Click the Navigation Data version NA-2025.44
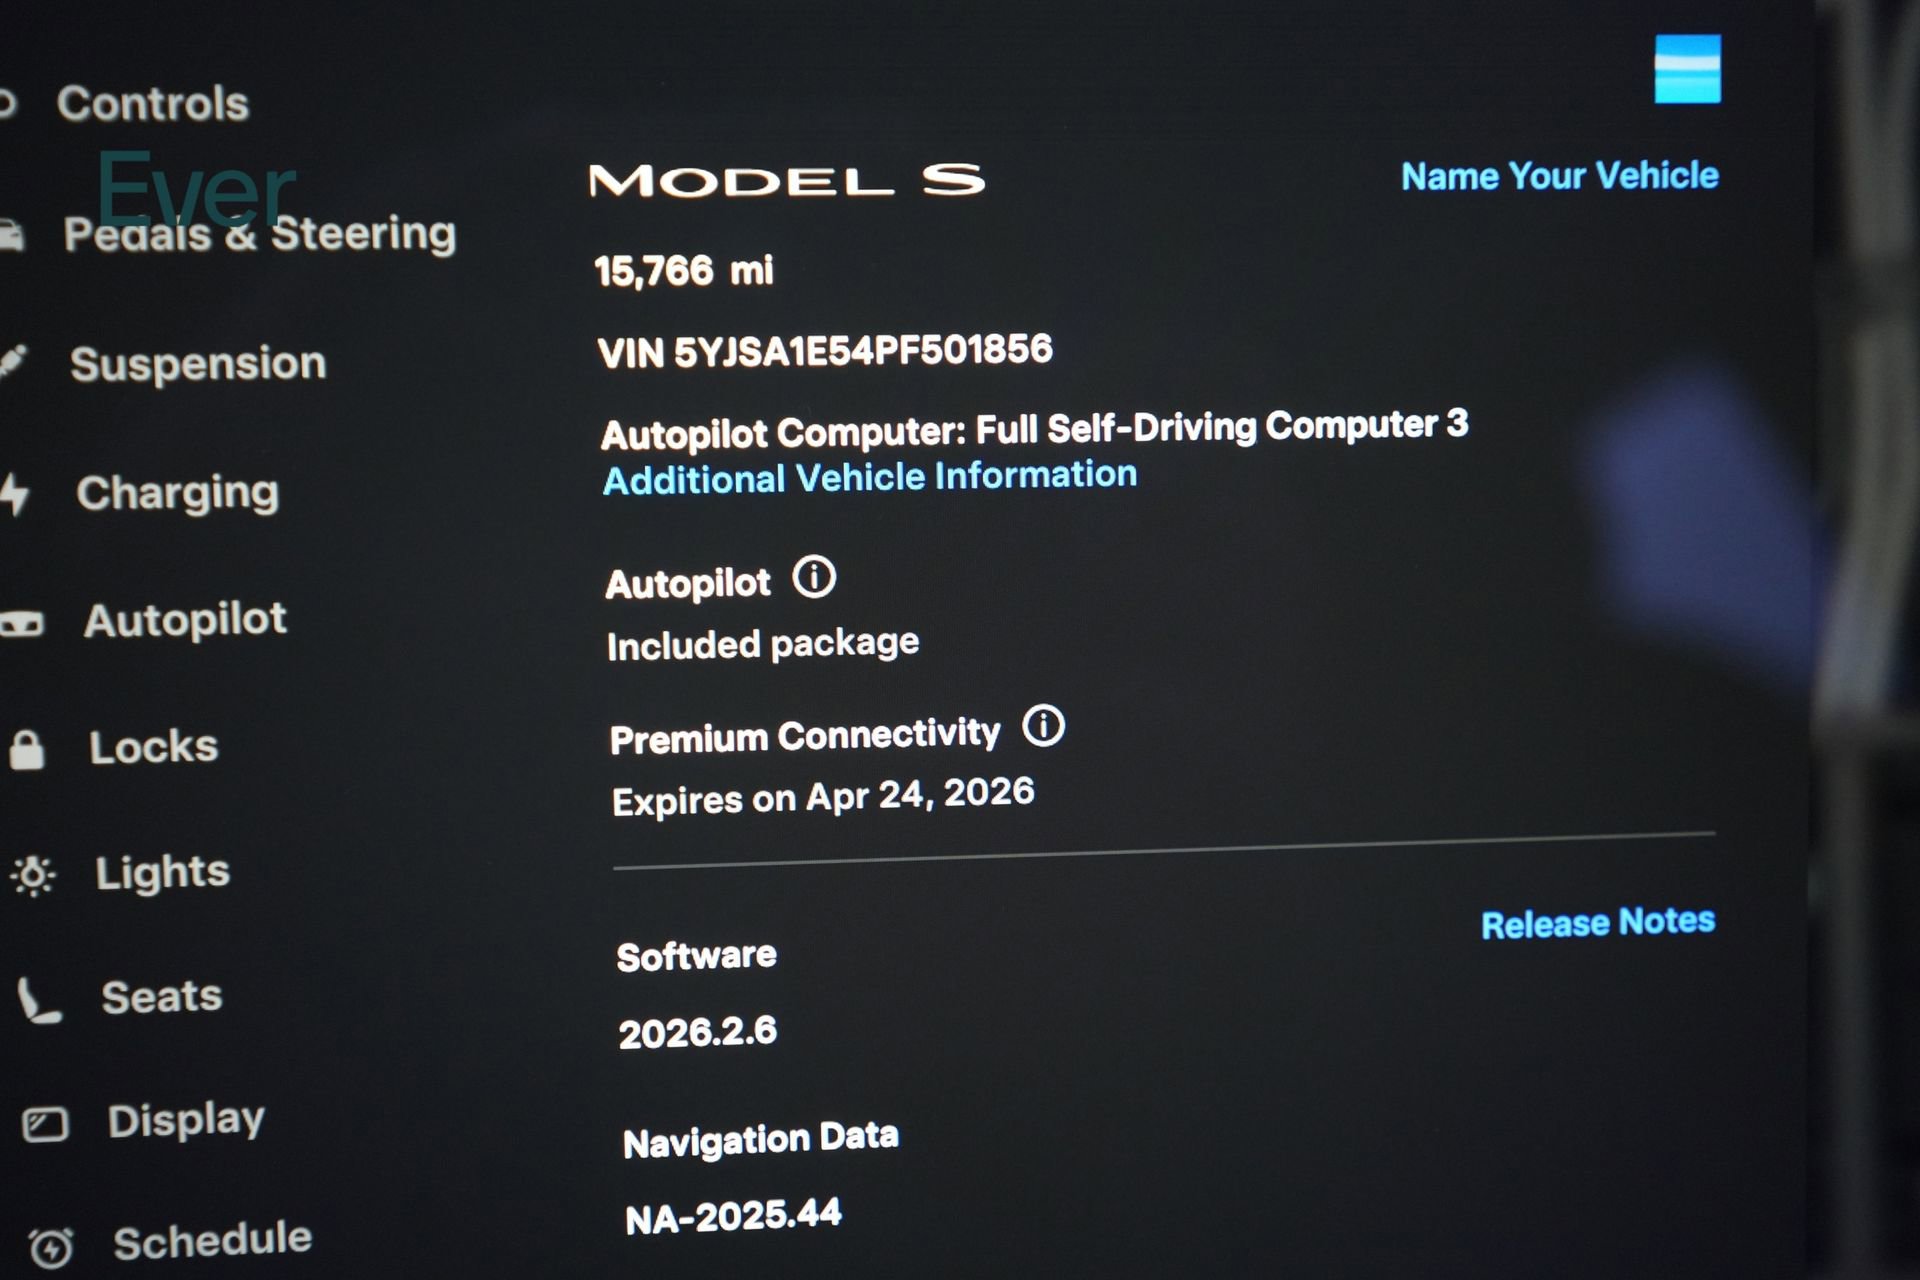The width and height of the screenshot is (1920, 1280). coord(733,1216)
